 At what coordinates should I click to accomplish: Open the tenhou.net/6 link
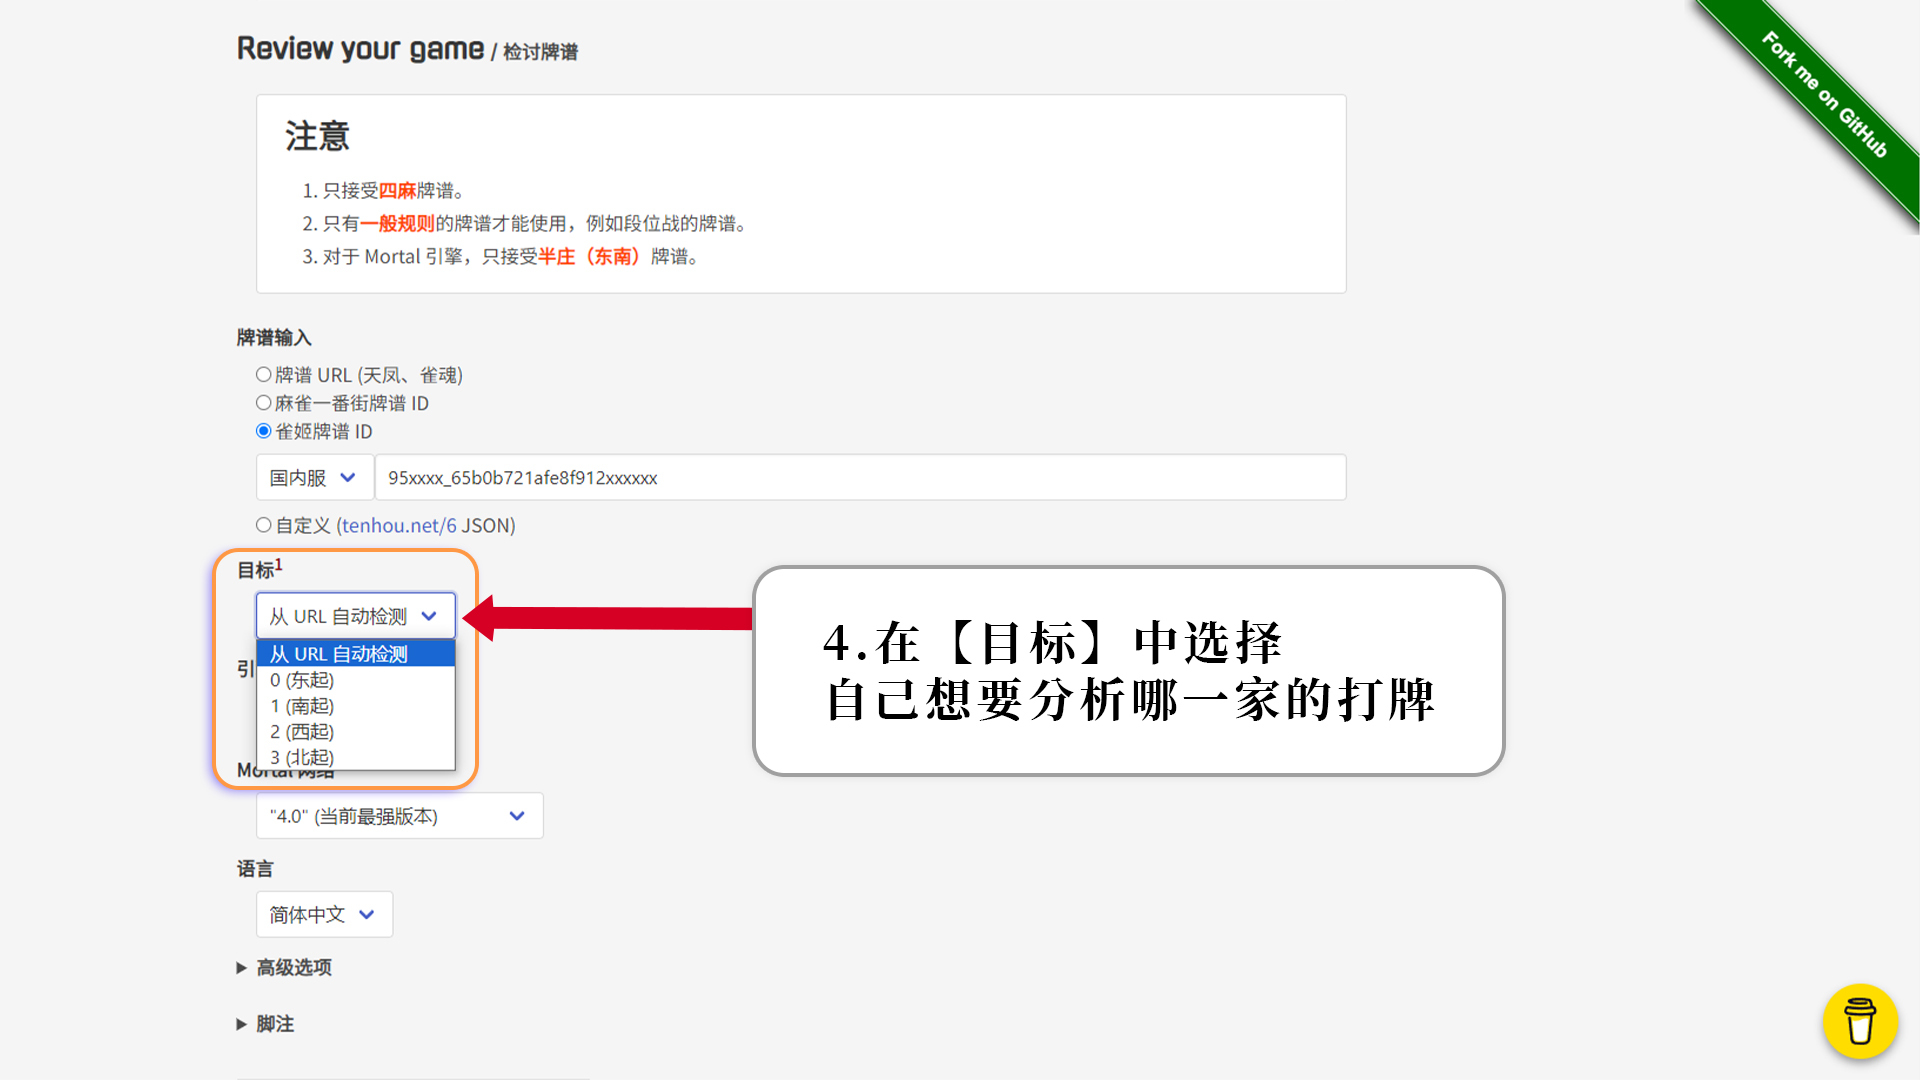398,525
